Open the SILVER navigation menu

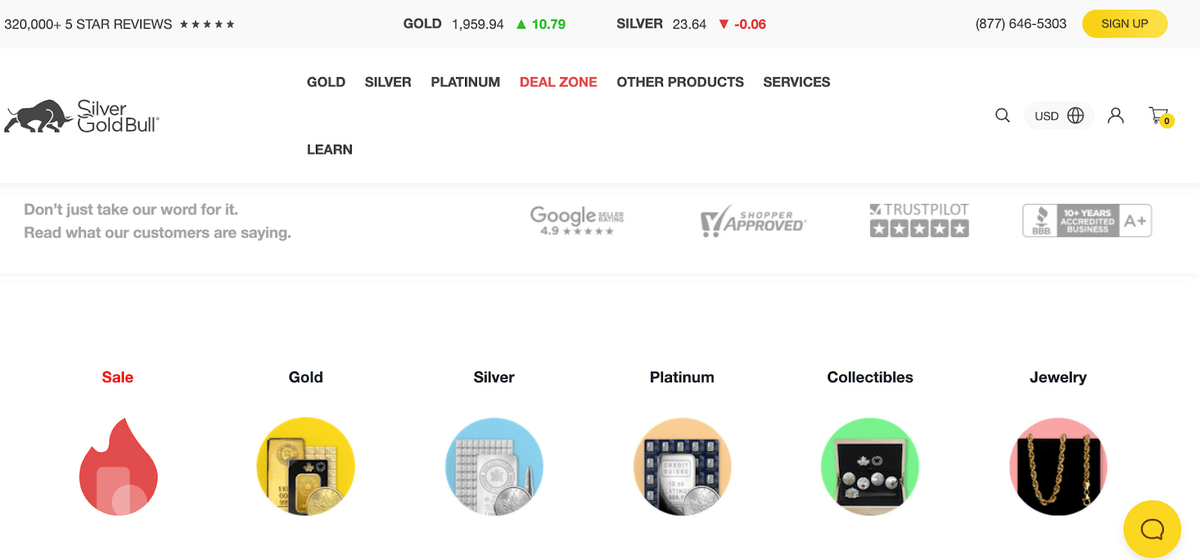tap(388, 82)
